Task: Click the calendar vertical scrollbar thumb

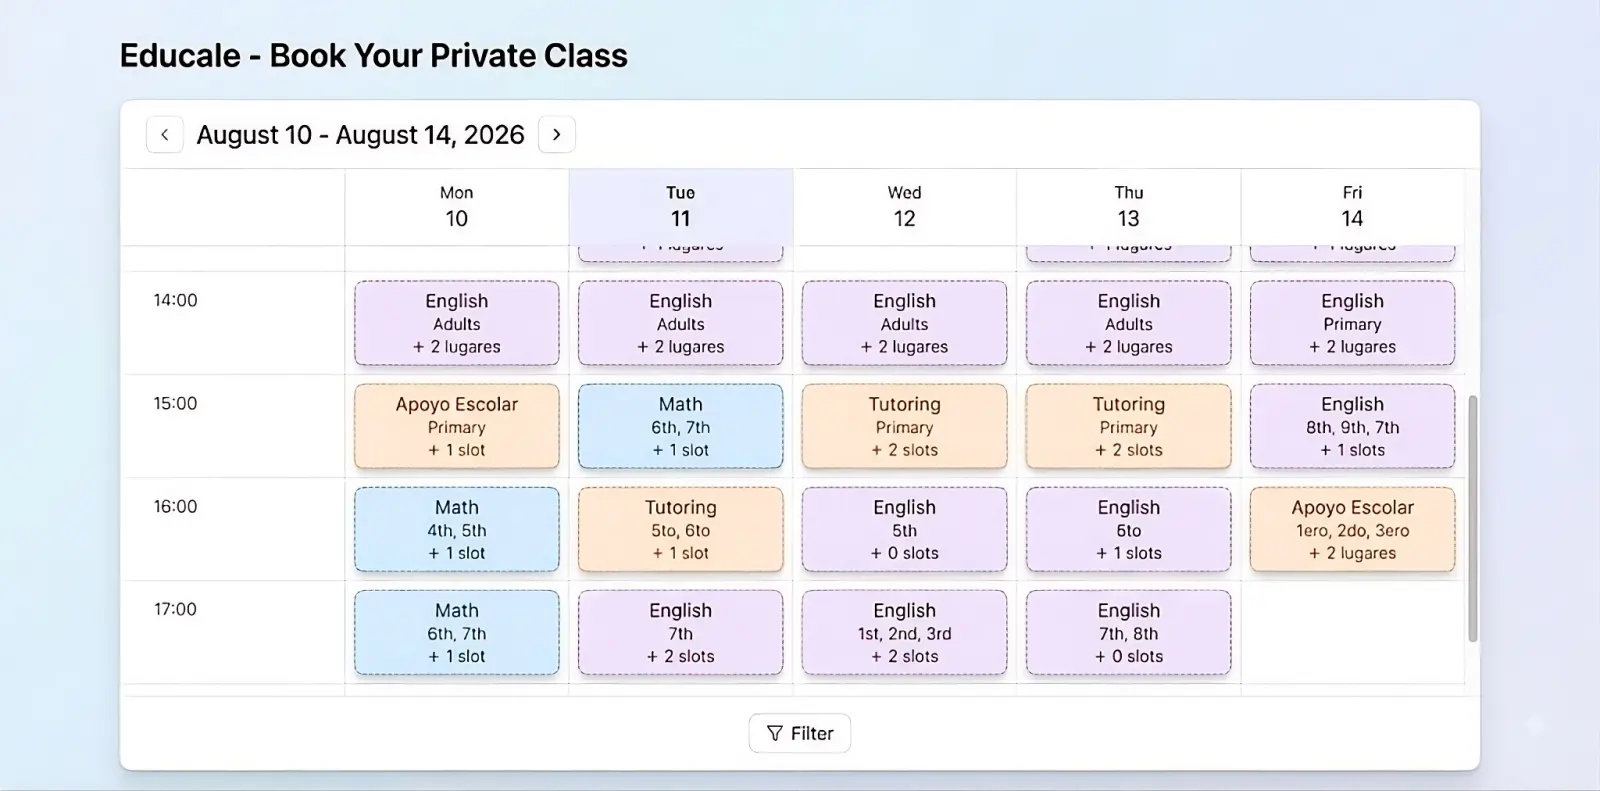Action: pyautogui.click(x=1472, y=518)
